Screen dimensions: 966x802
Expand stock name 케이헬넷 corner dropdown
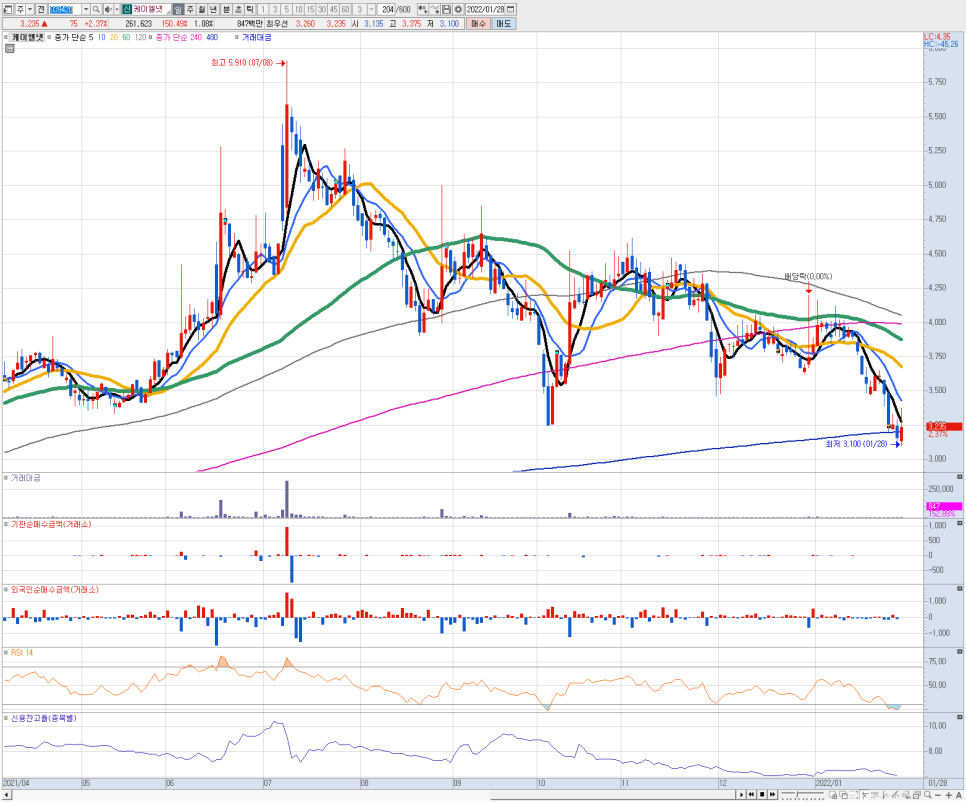coord(168,11)
